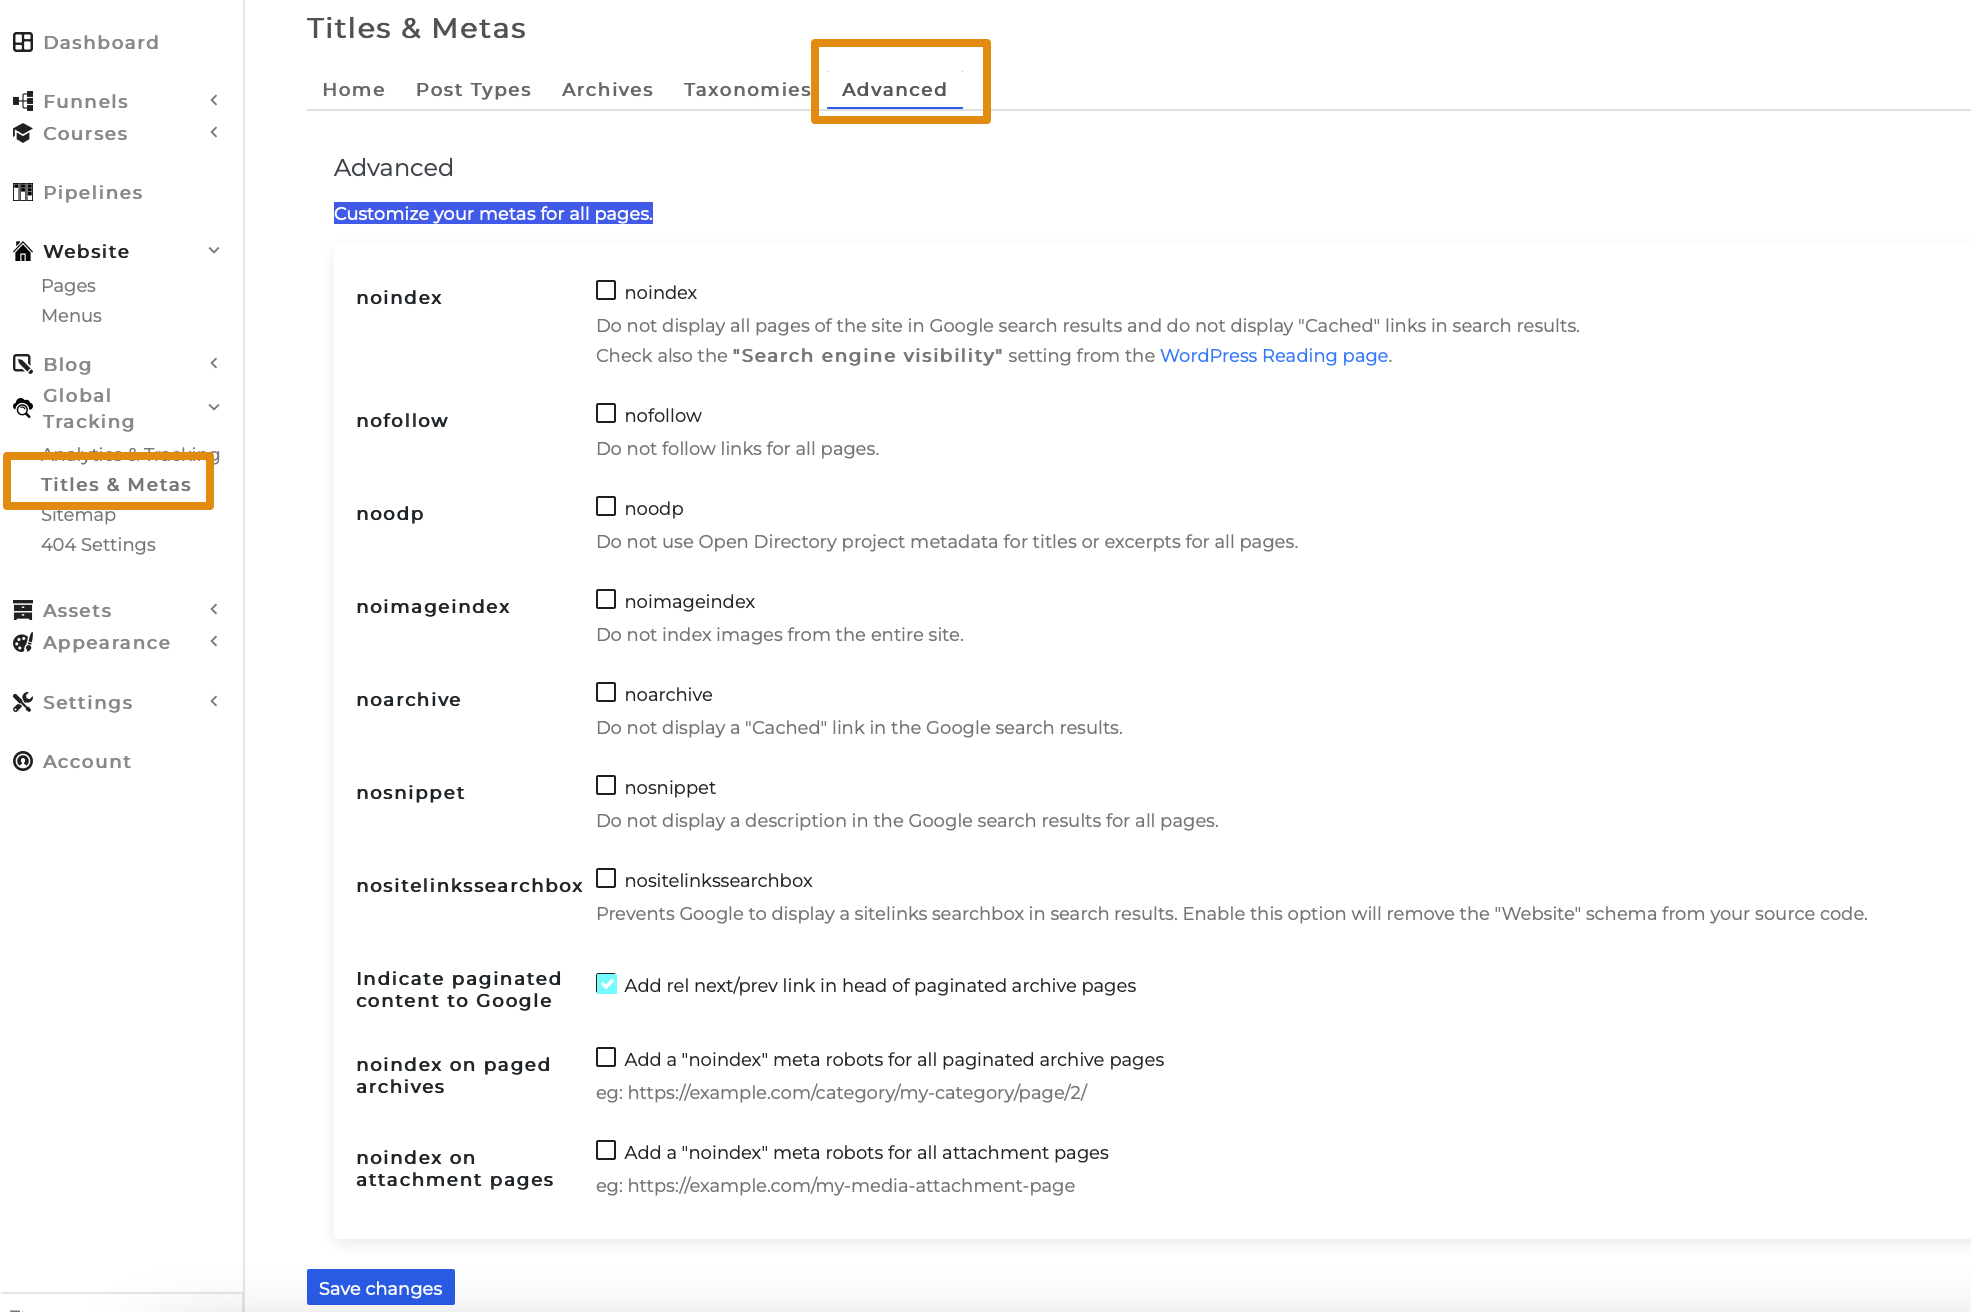Click the Courses graduation cap icon
This screenshot has height=1312, width=1971.
point(22,132)
